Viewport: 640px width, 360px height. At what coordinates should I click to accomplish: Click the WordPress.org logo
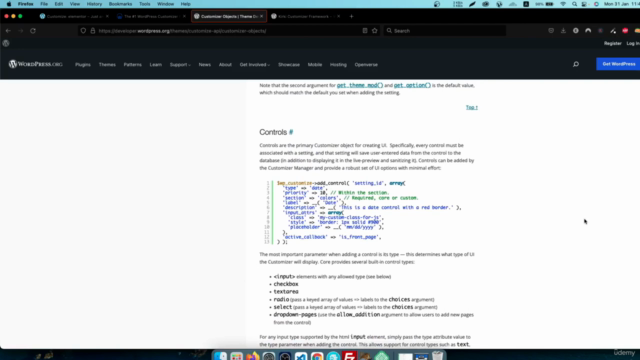click(x=36, y=64)
